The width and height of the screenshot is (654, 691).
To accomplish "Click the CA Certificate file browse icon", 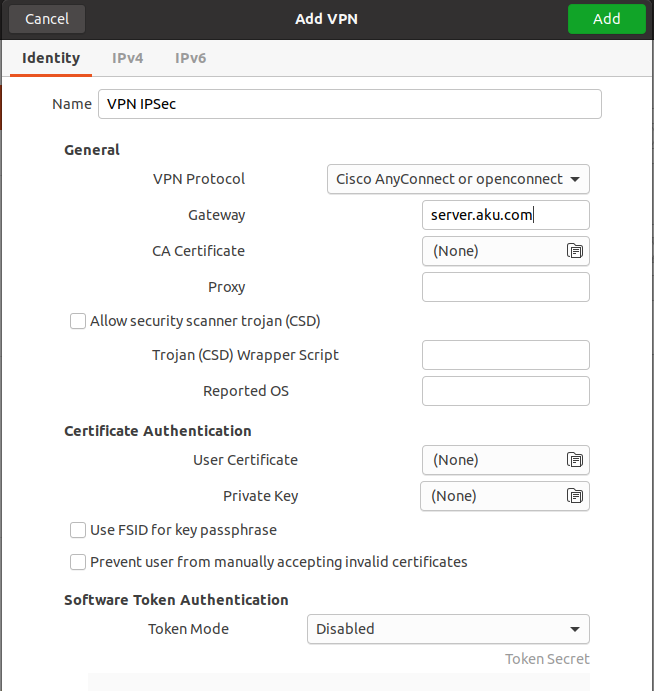I will pos(575,251).
